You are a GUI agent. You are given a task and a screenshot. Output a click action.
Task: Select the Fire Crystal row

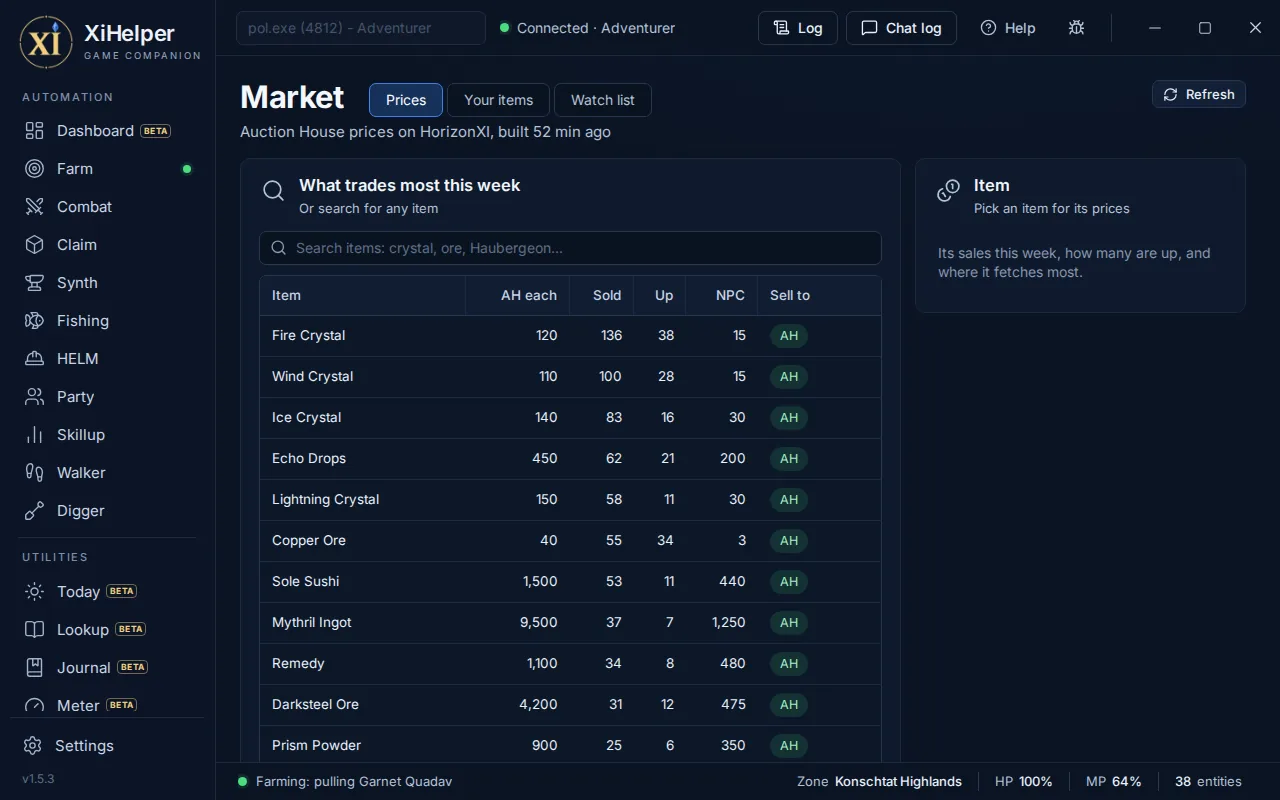[570, 336]
